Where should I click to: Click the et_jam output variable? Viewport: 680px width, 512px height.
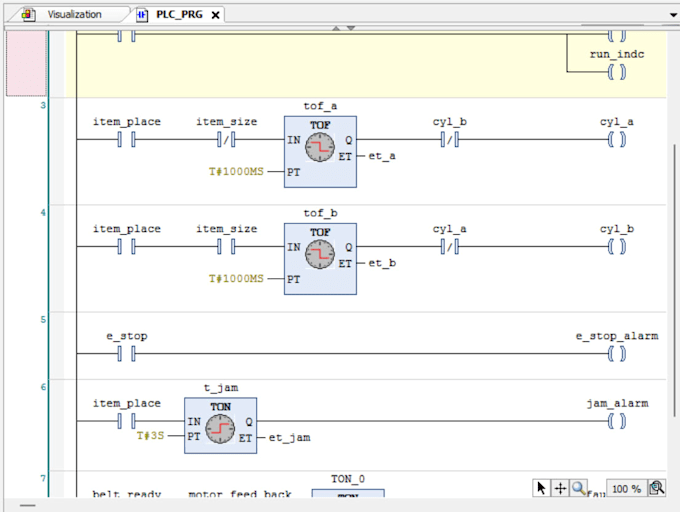(x=289, y=438)
